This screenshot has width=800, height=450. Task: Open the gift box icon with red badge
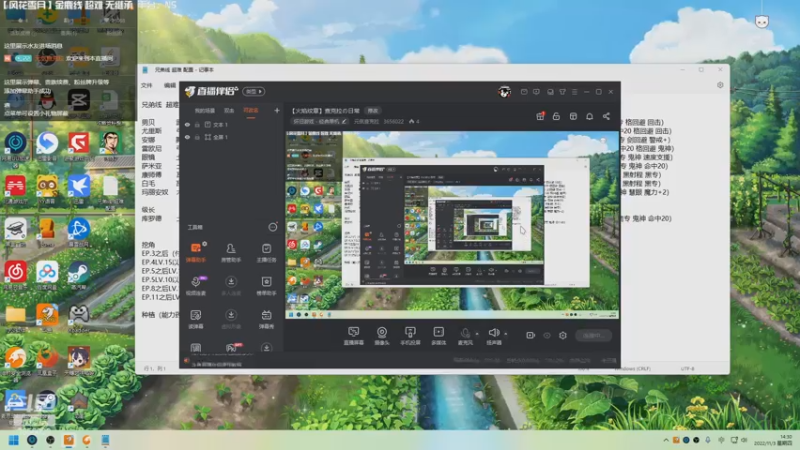[540, 116]
